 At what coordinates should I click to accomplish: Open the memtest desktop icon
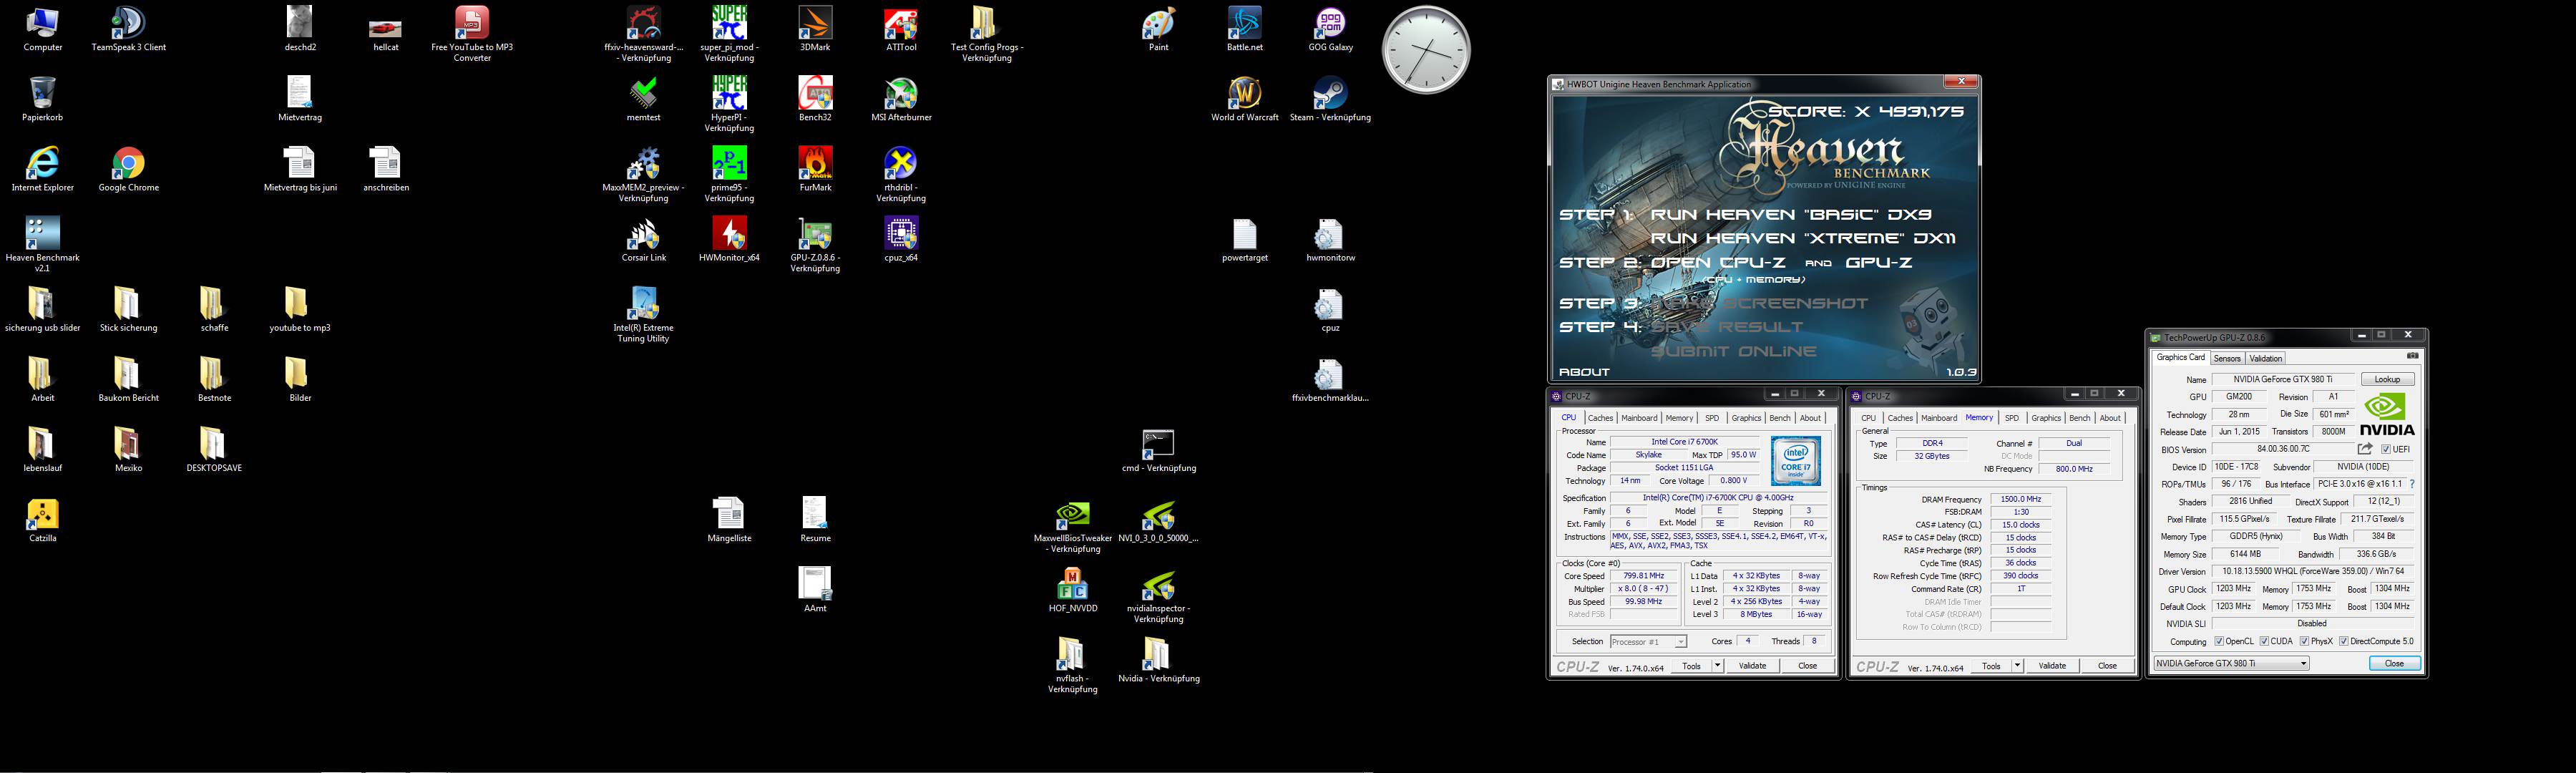[643, 99]
